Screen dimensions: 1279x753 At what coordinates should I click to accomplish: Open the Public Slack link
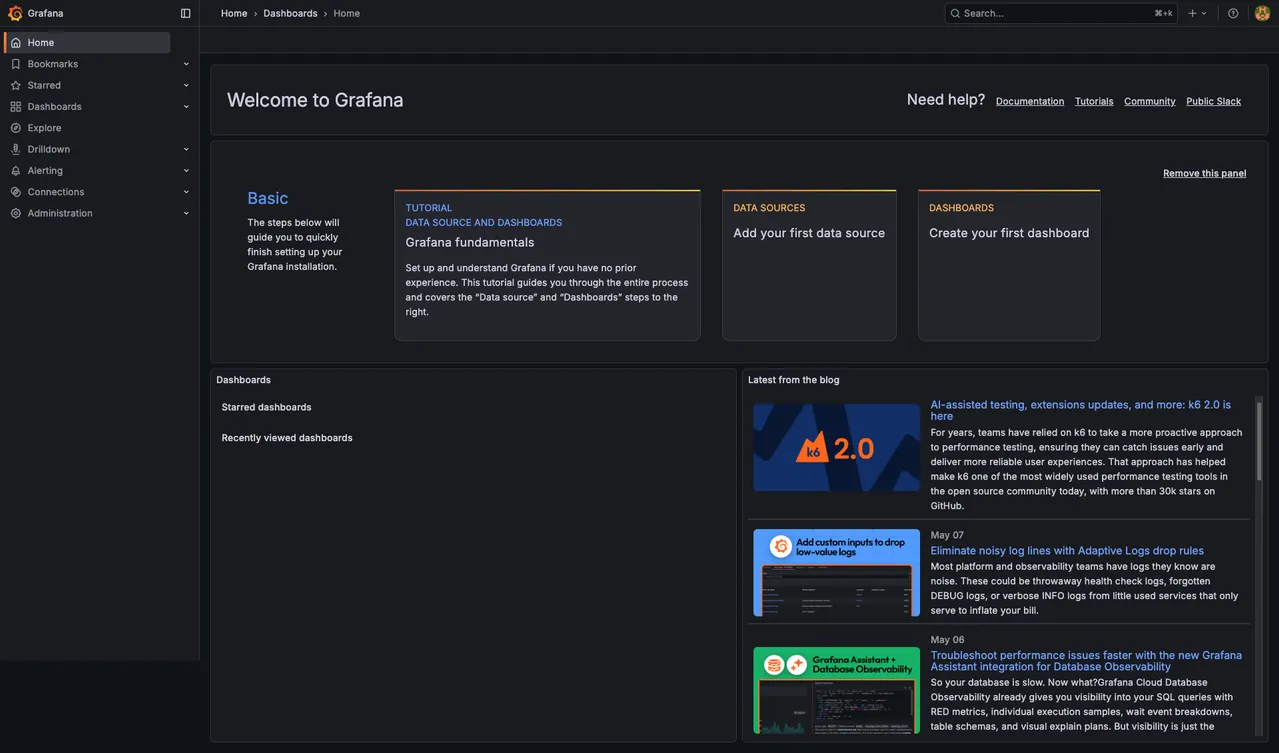[1214, 101]
